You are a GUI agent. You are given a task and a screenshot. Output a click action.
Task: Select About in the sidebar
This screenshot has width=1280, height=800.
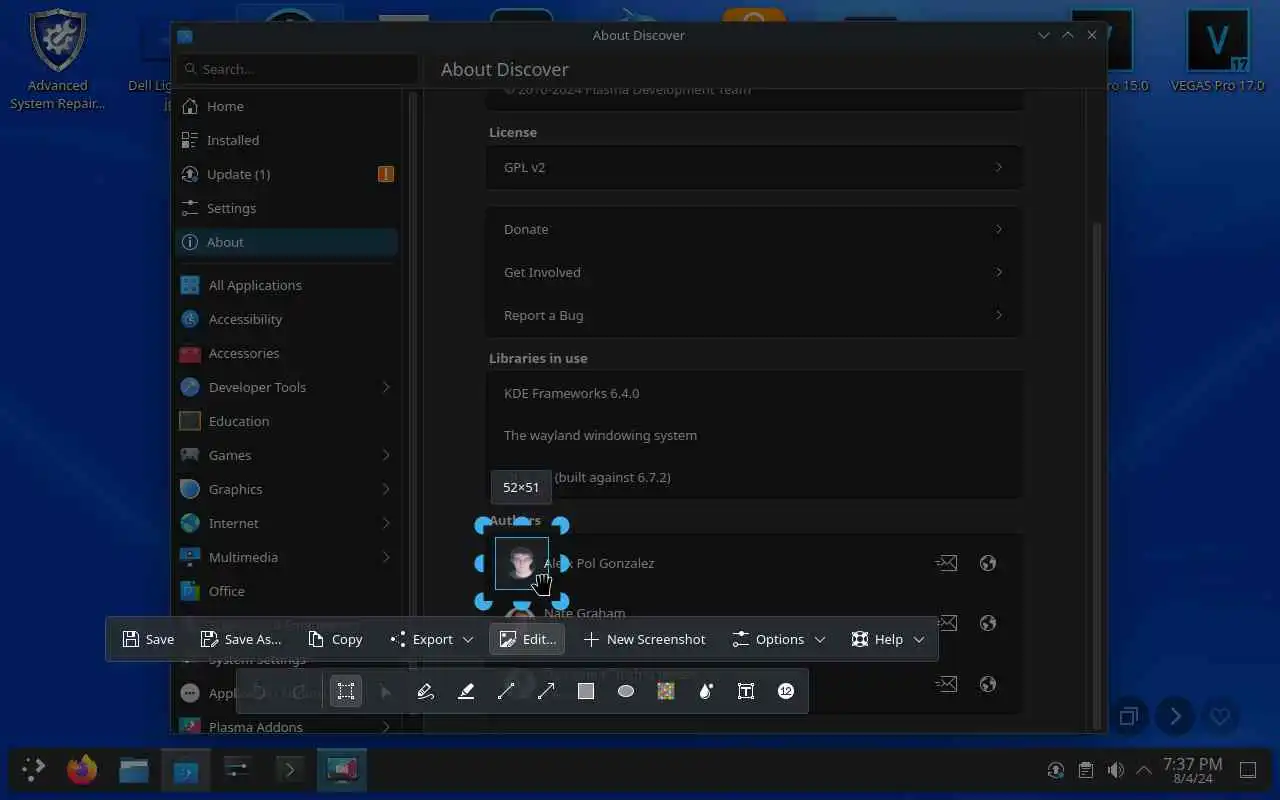286,242
